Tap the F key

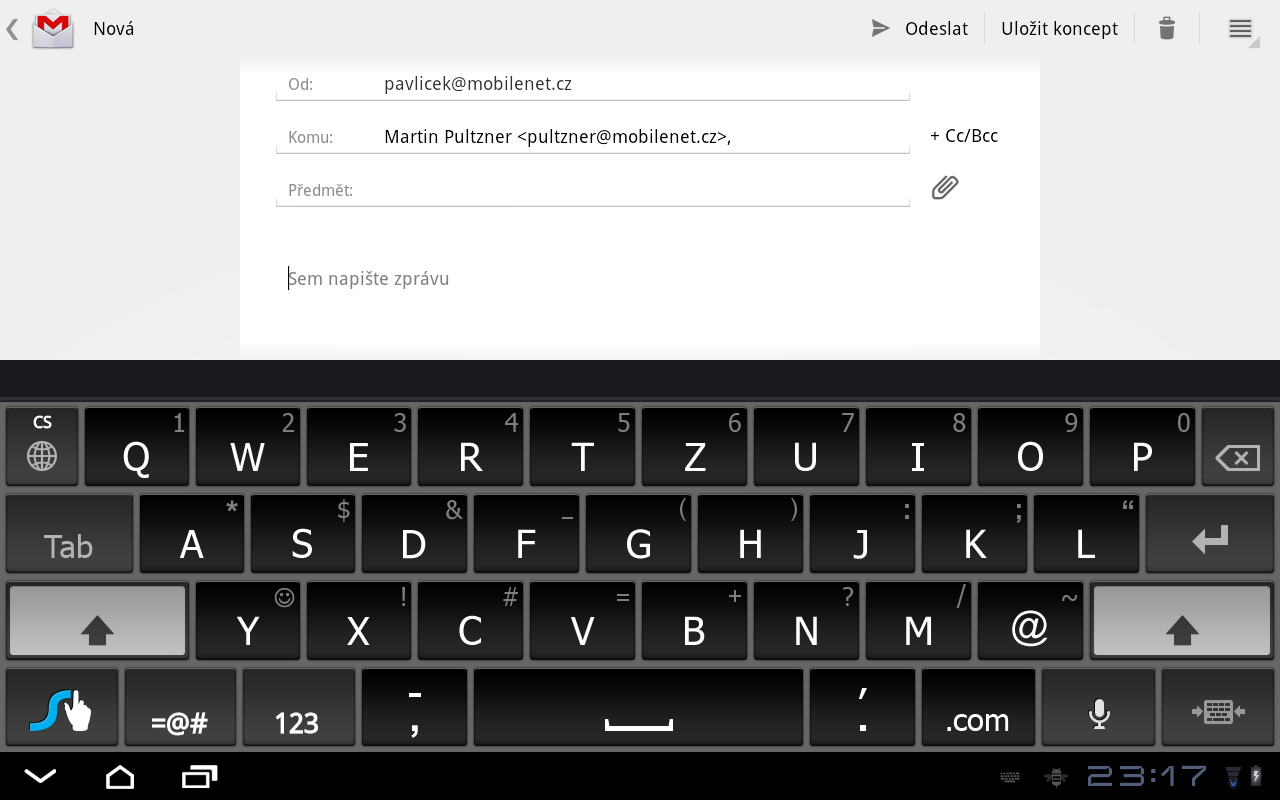pos(526,534)
